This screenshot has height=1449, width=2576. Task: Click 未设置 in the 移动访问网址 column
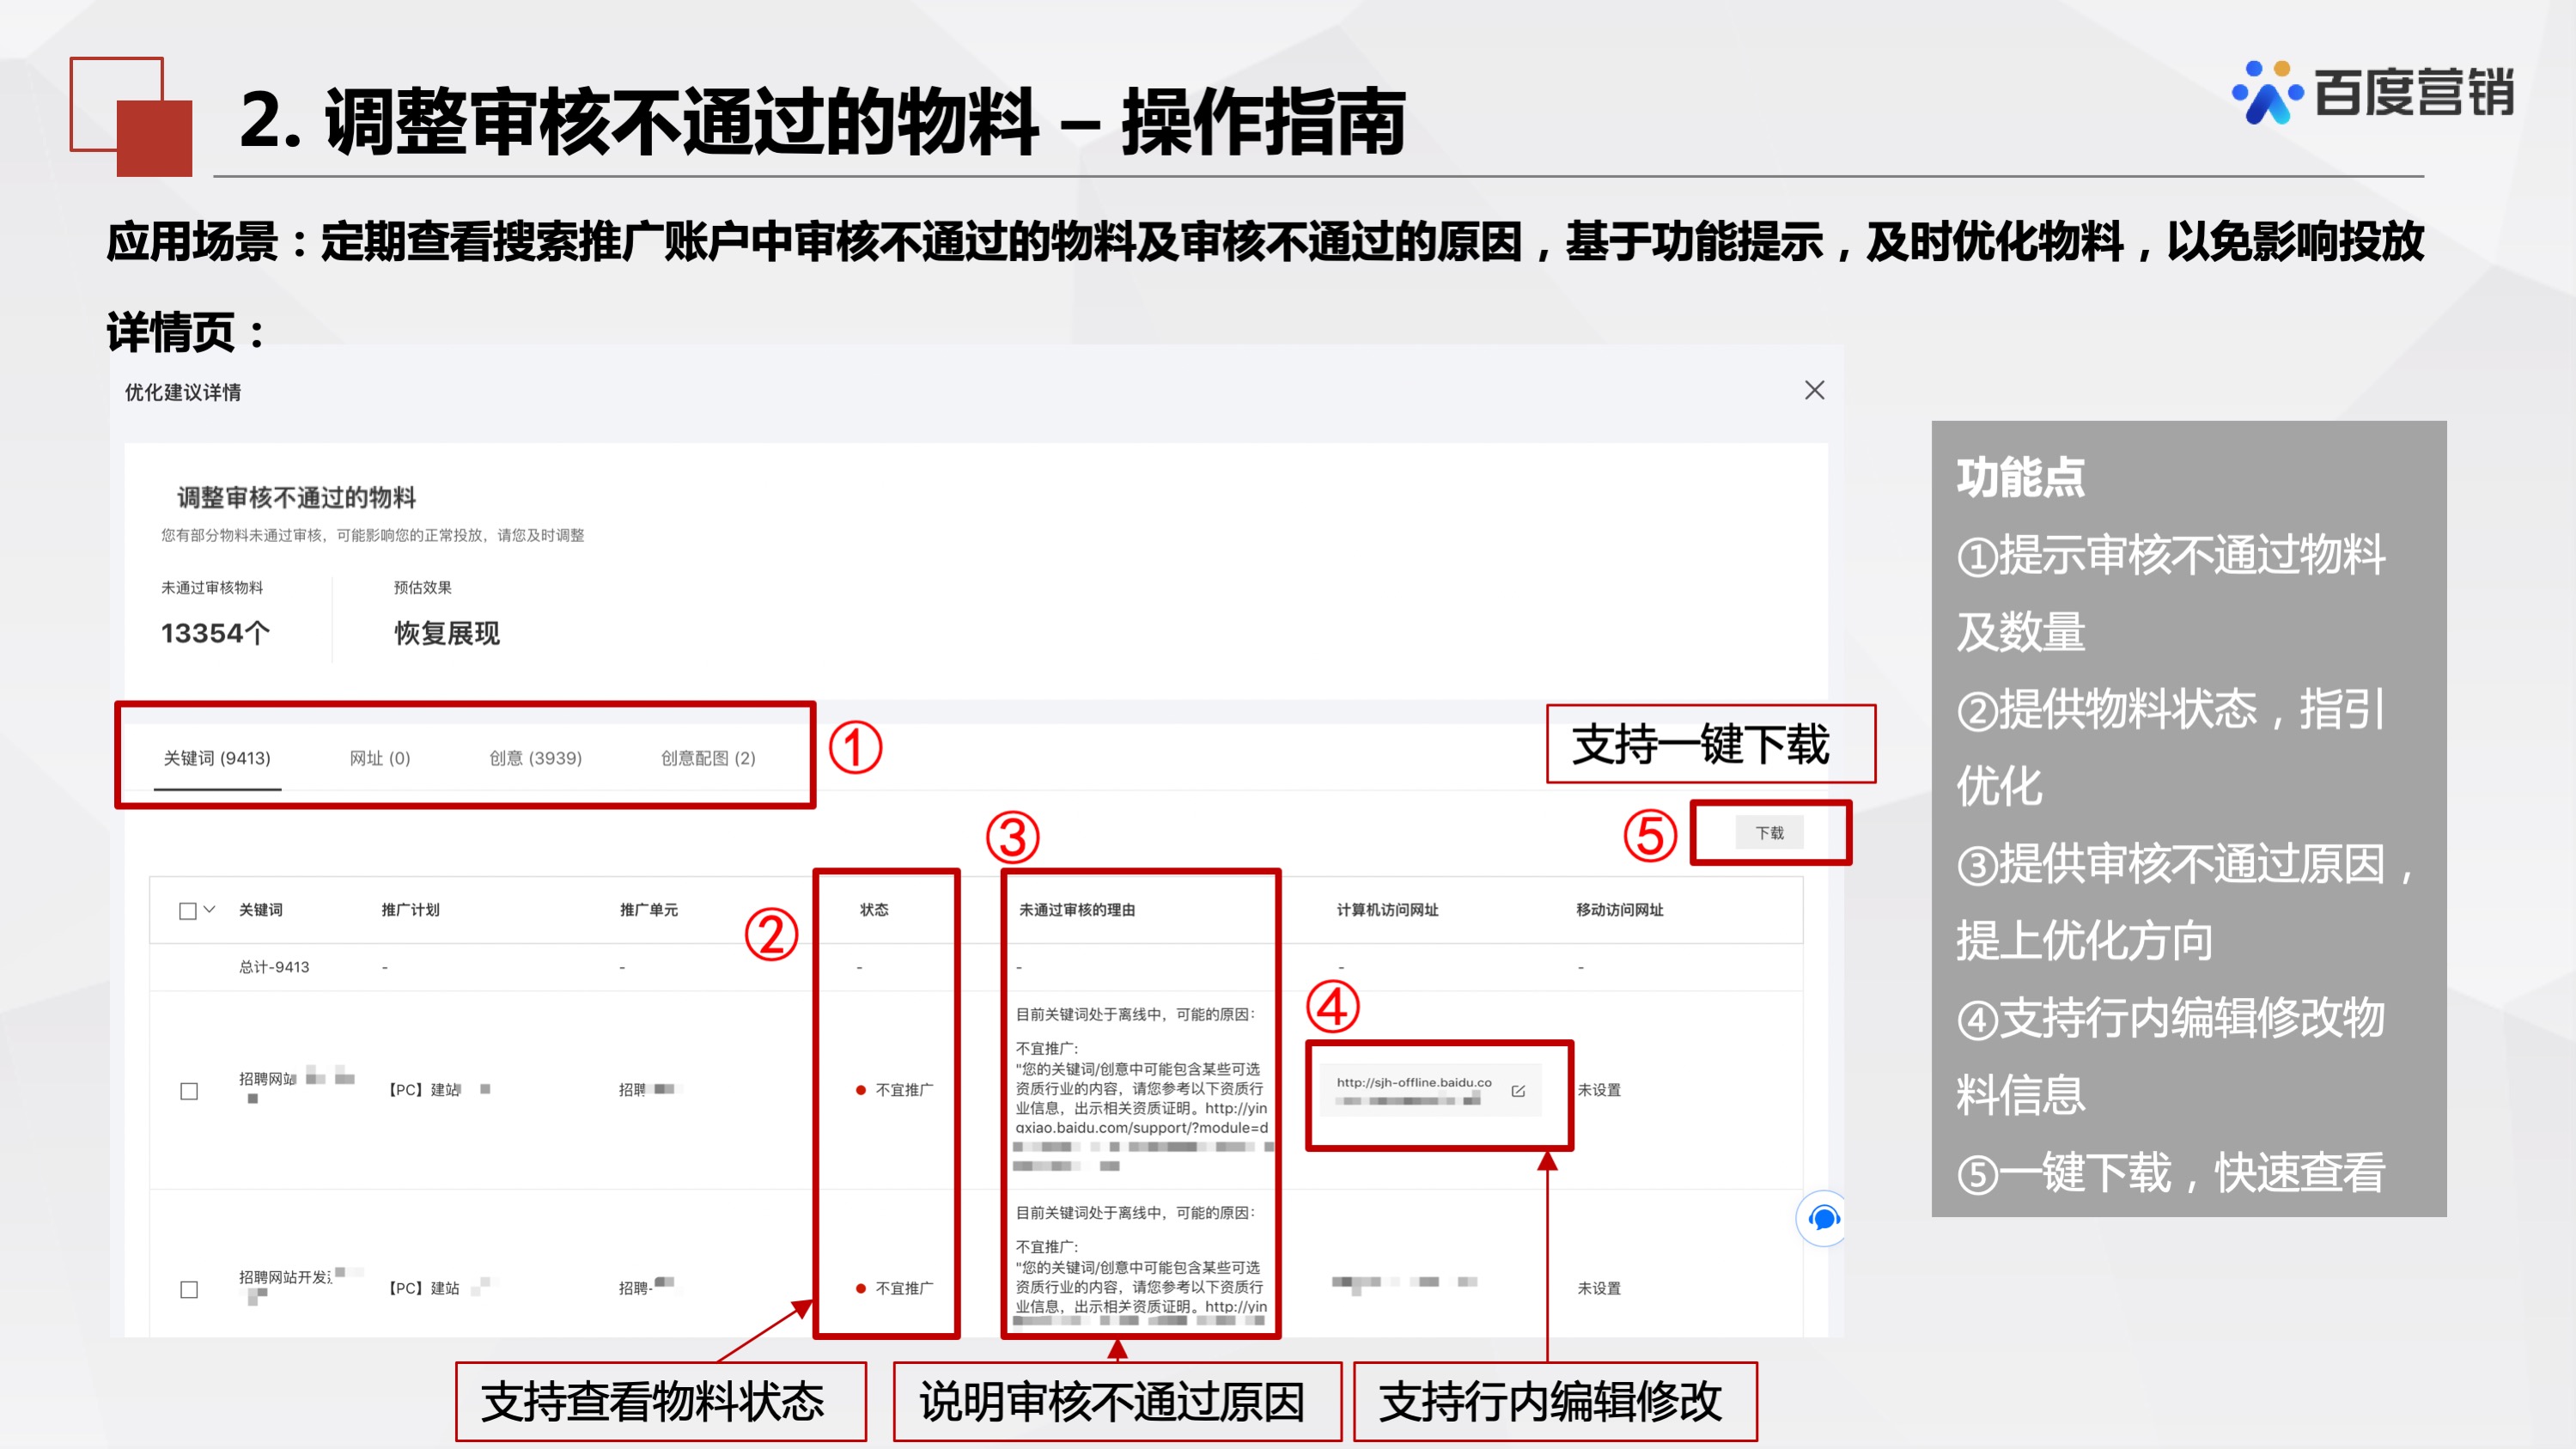1600,1090
